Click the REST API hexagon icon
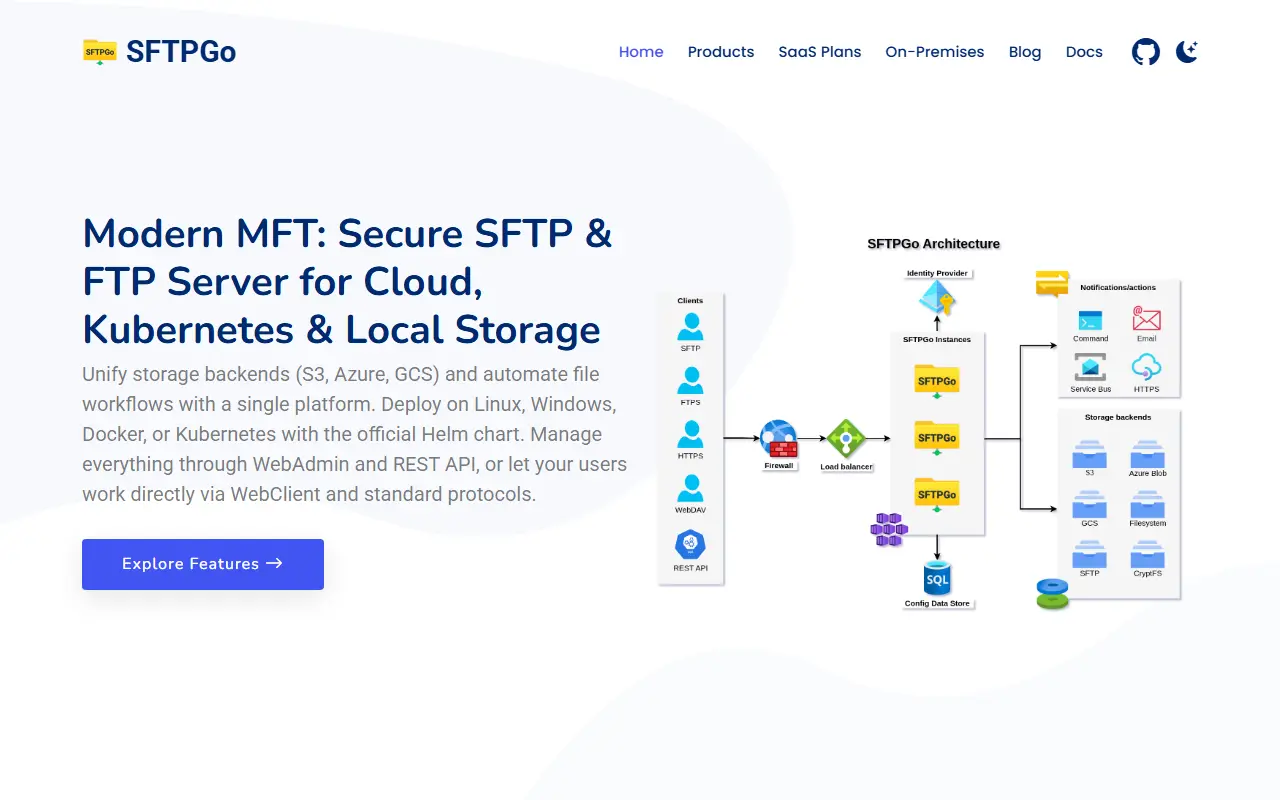 pyautogui.click(x=690, y=545)
